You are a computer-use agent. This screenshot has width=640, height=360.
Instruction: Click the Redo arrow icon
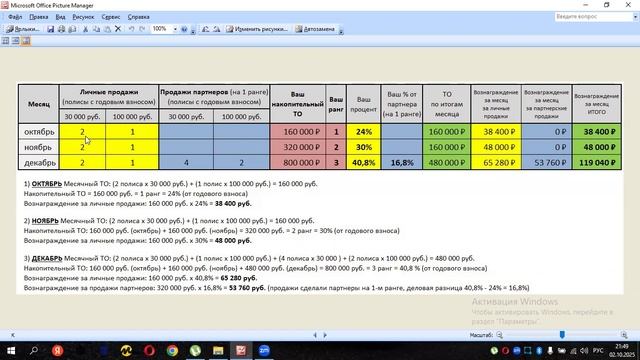pyautogui.click(x=142, y=29)
